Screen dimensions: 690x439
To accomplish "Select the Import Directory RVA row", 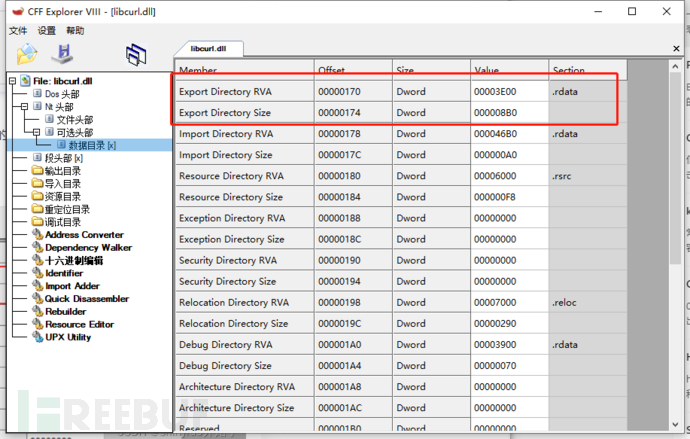I will pyautogui.click(x=240, y=134).
